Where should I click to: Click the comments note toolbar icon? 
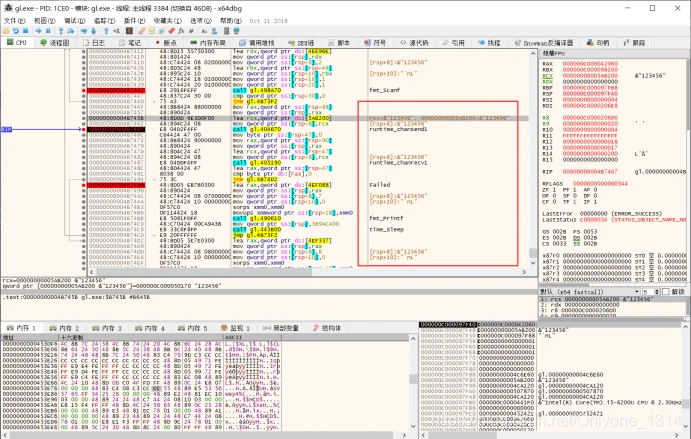click(x=152, y=31)
